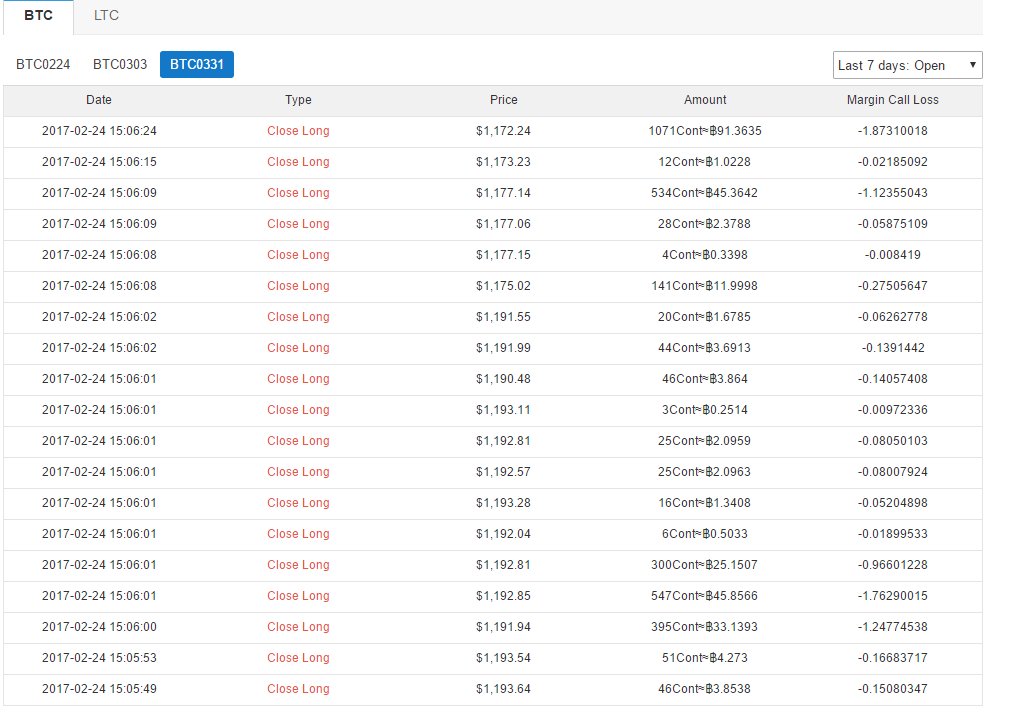Screen dimensions: 1021x716
Task: Click the price $1,190.48
Action: point(503,379)
